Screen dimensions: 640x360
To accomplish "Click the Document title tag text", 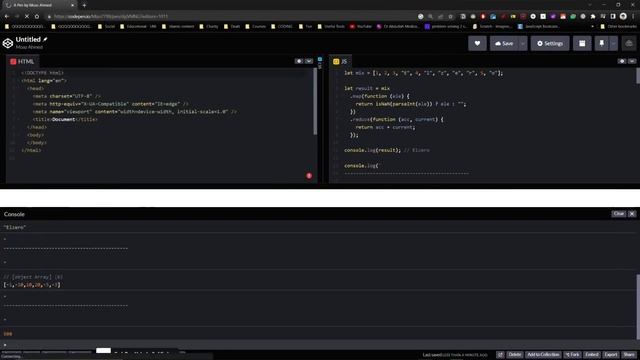I will (63, 119).
